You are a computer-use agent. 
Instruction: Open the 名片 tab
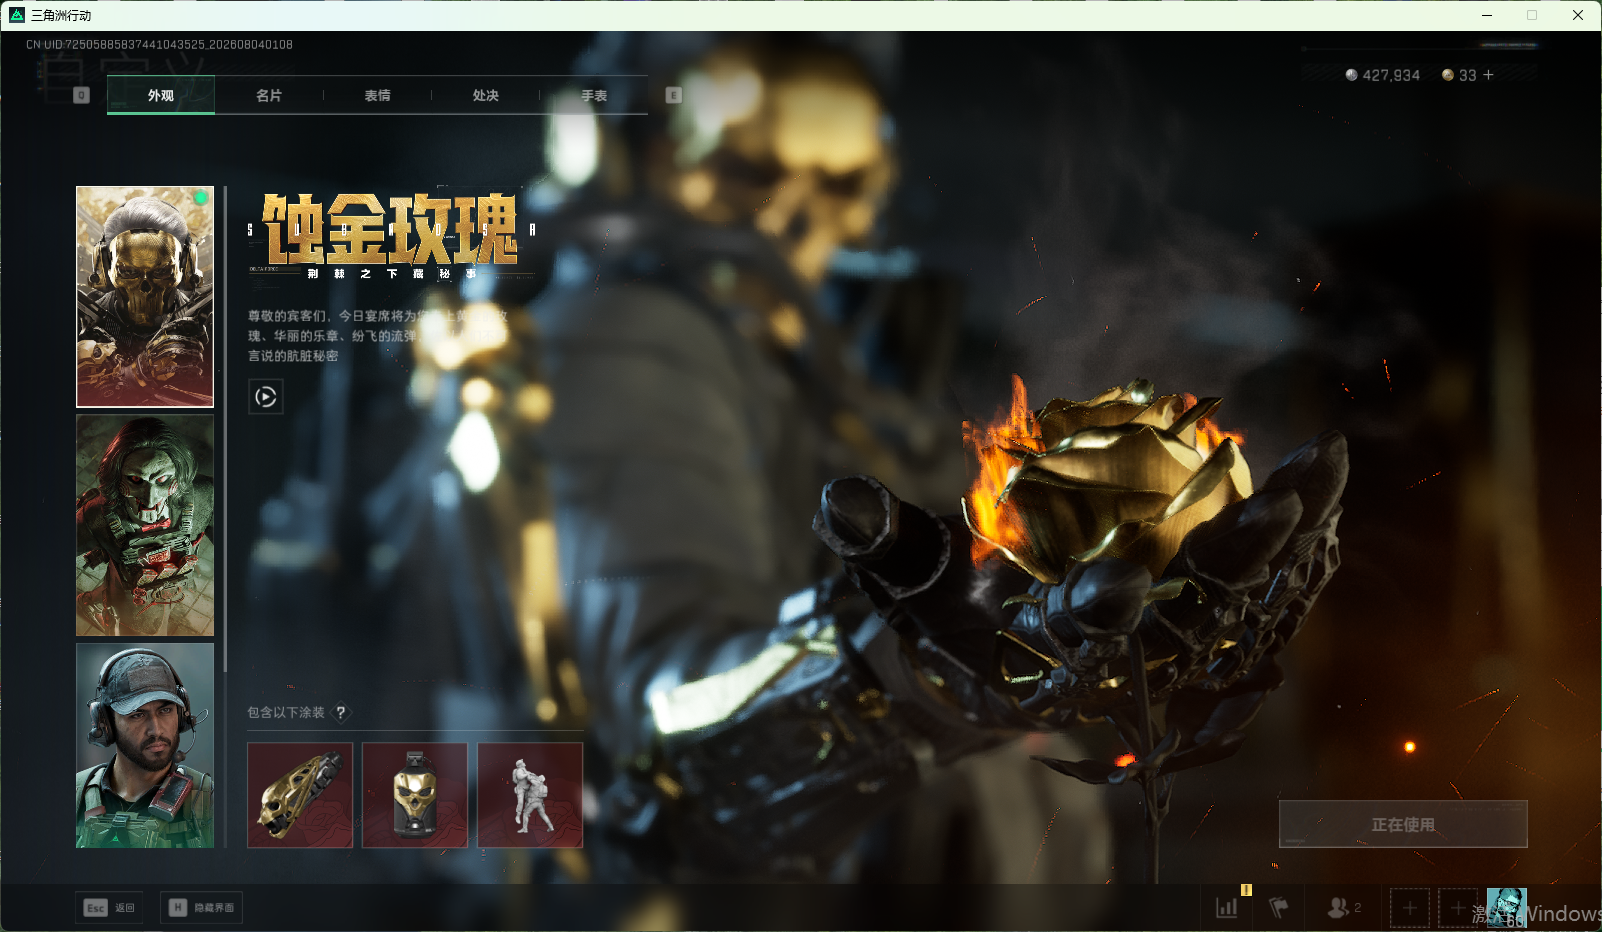269,95
